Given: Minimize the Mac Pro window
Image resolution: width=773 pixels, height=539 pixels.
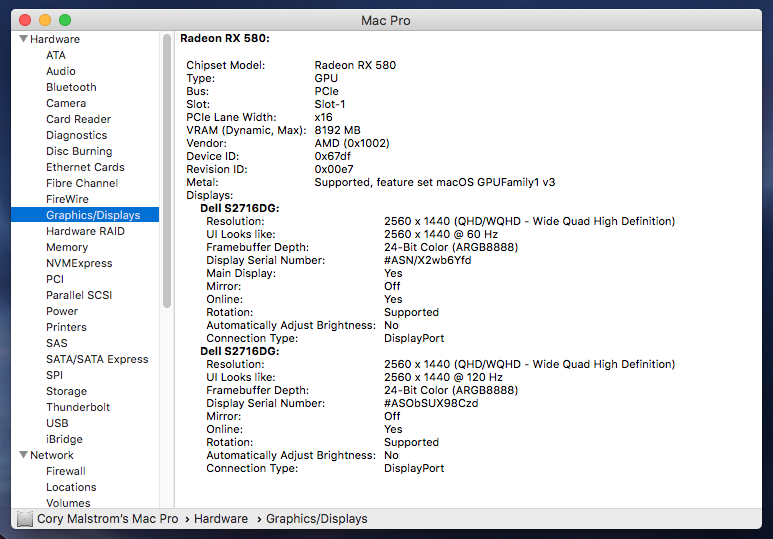Looking at the screenshot, I should pyautogui.click(x=45, y=20).
